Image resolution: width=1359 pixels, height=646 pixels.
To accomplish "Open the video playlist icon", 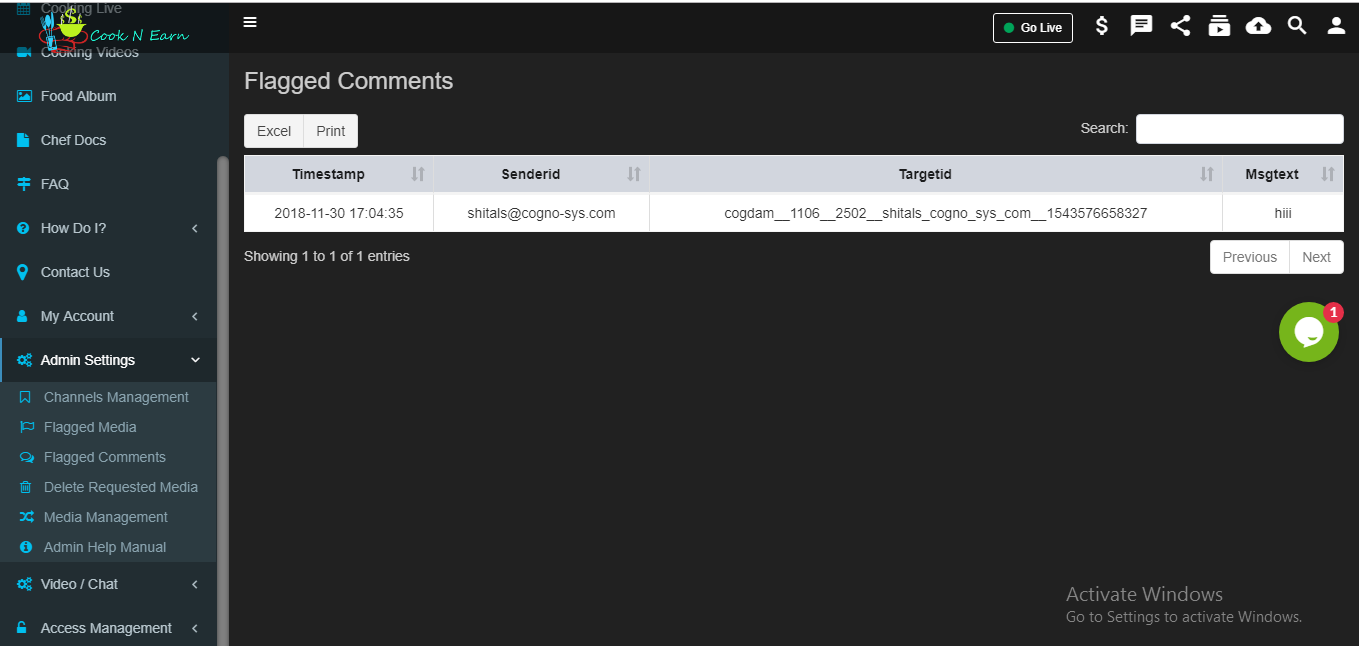I will click(1219, 26).
